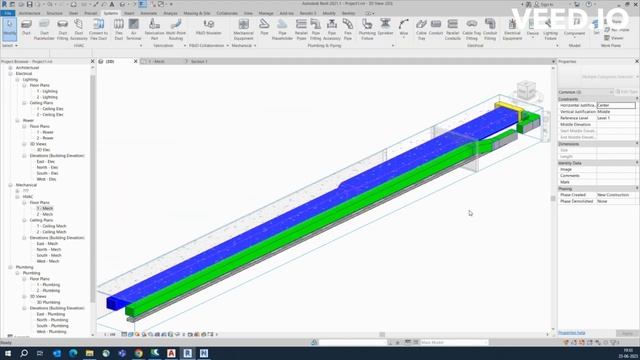
Task: Switch to the Massing & Site tab
Action: [197, 13]
